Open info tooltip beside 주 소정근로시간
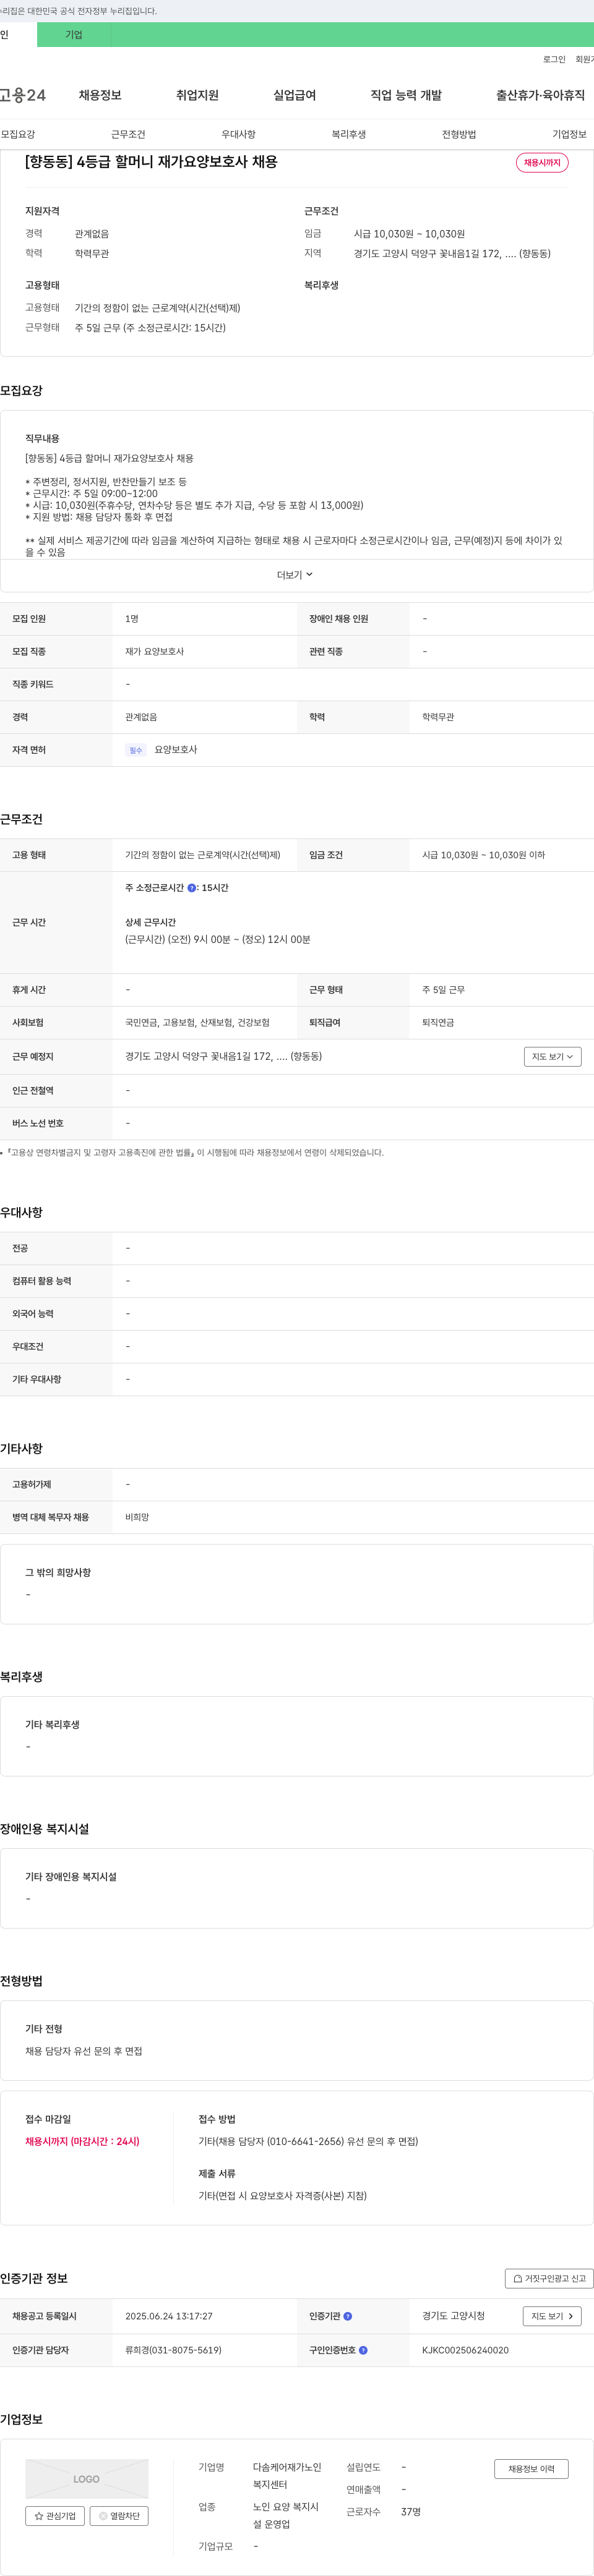Viewport: 594px width, 2576px height. pos(192,888)
